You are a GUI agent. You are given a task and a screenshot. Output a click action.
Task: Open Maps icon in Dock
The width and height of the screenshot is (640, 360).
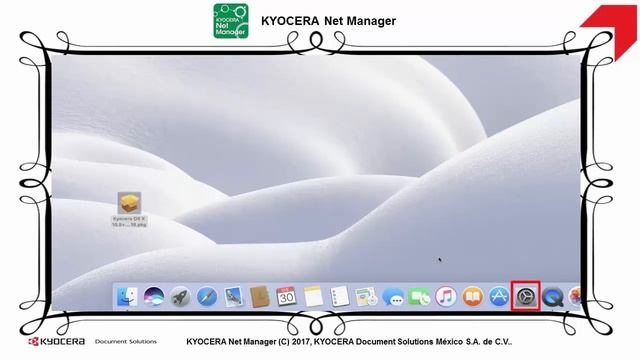click(x=366, y=297)
